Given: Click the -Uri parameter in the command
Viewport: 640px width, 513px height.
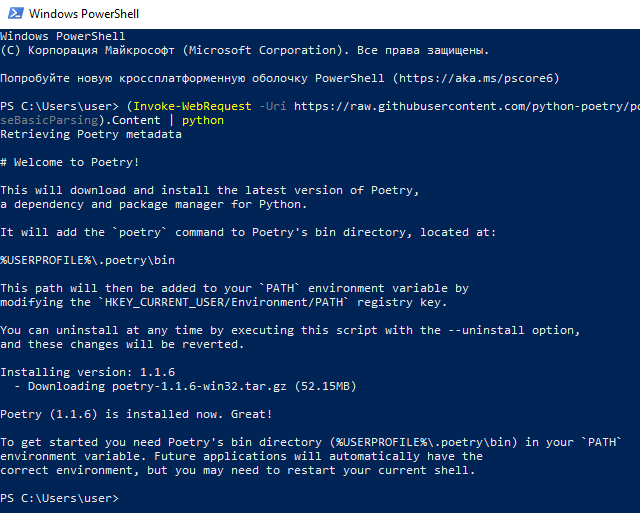Looking at the screenshot, I should (x=273, y=106).
